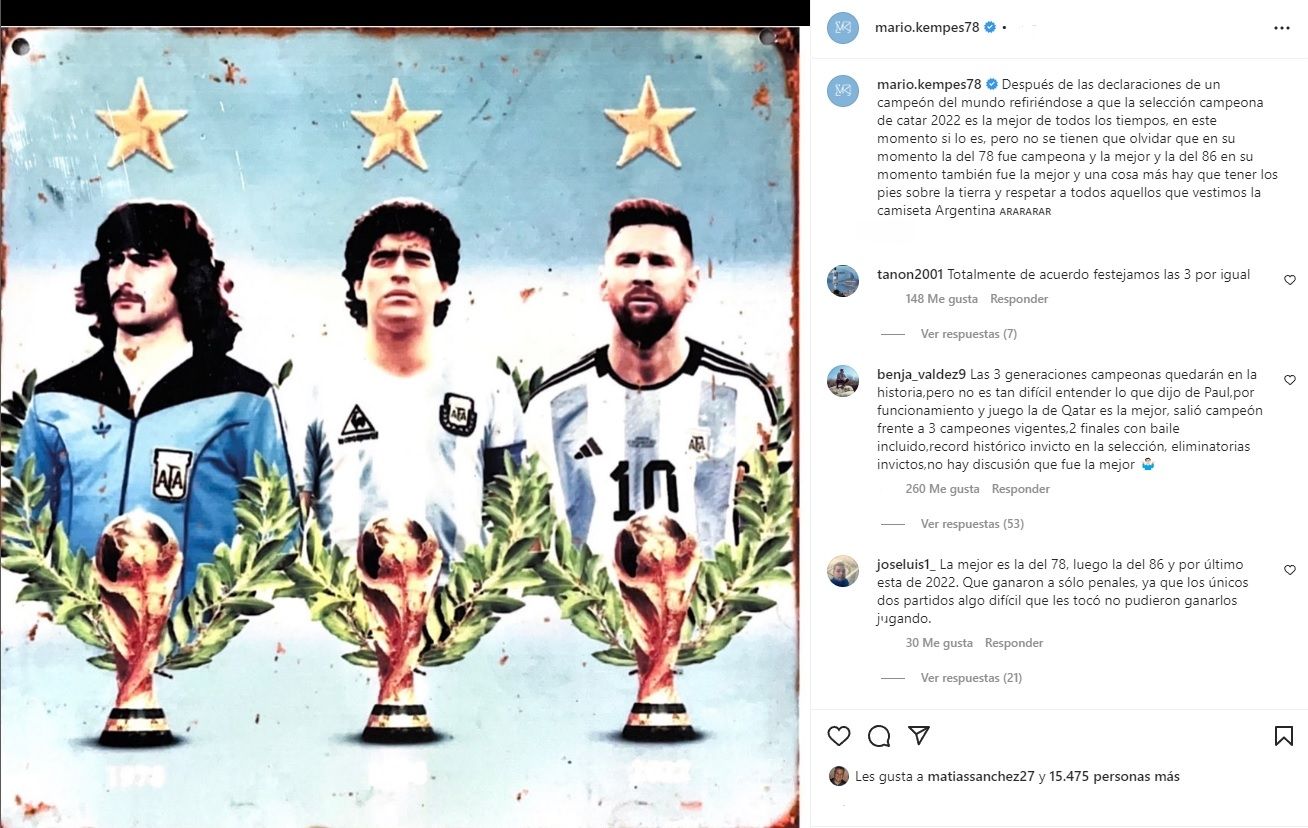Open the matiassanchez27 profile link

coord(981,776)
